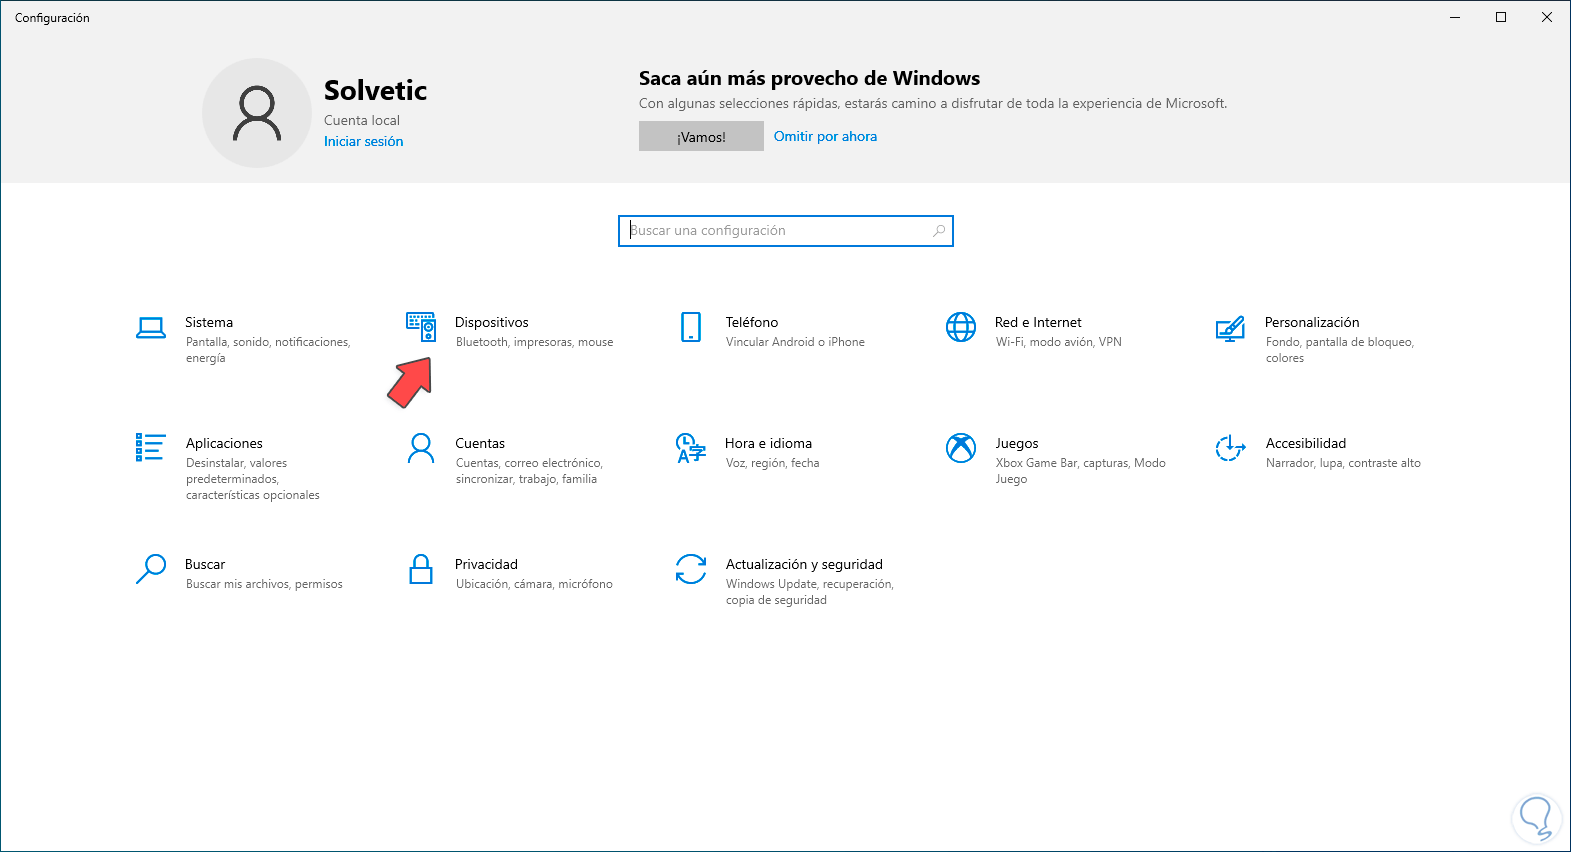Click the Dispositivos keyboard and speaker icon
Viewport: 1571px width, 852px height.
(421, 327)
